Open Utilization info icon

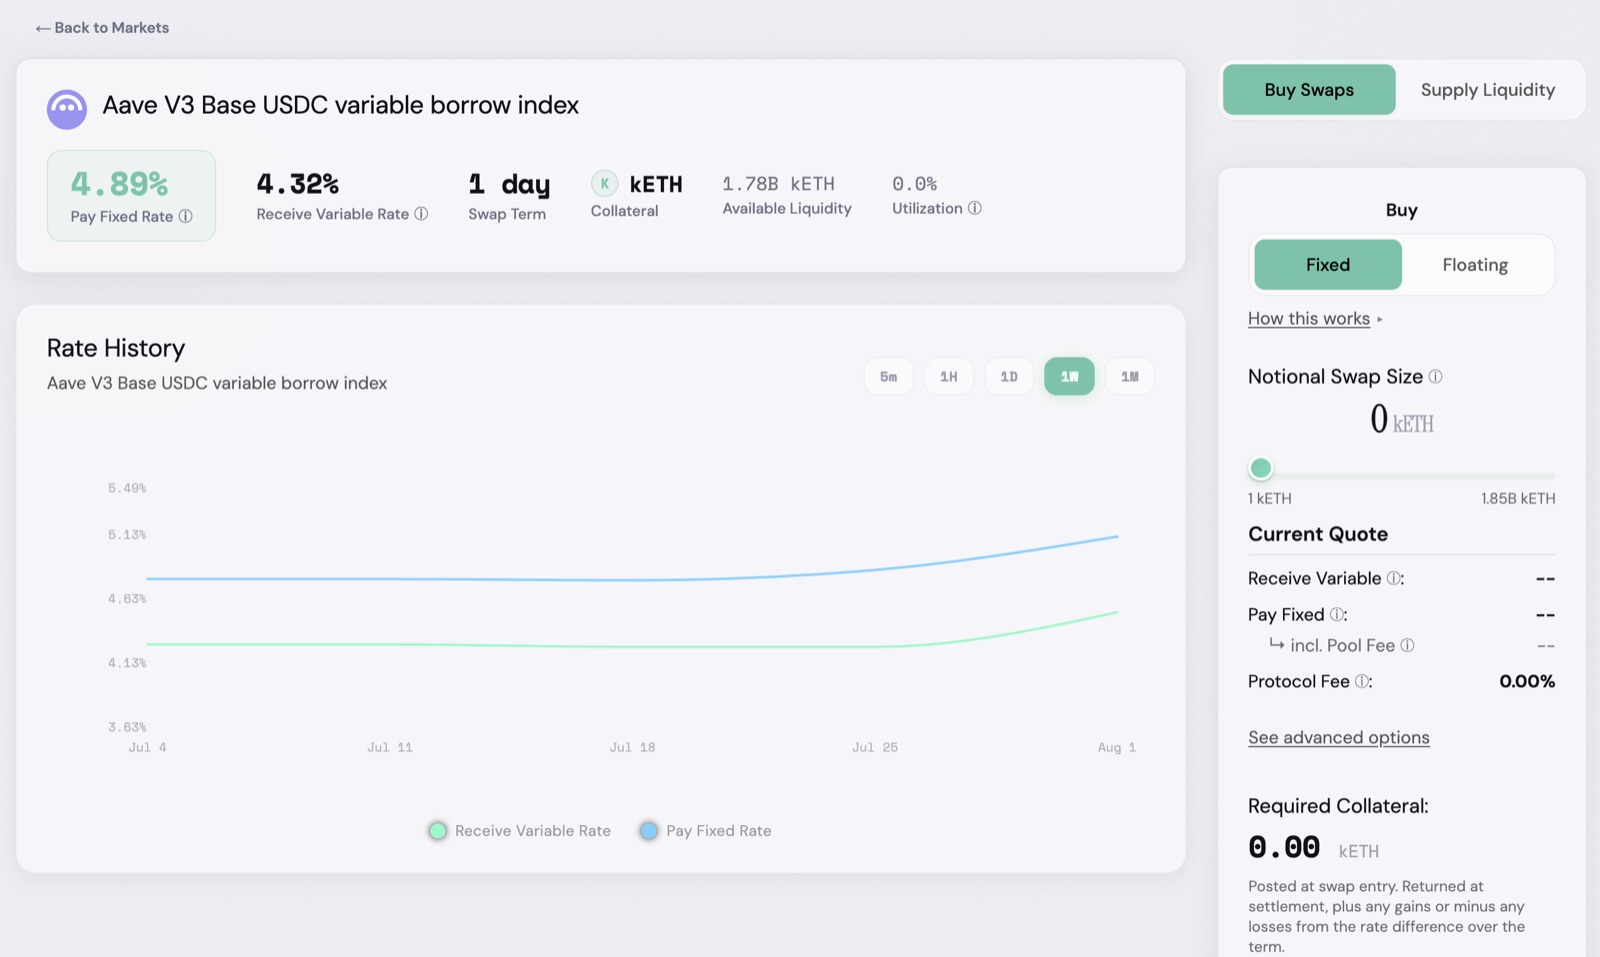point(974,208)
